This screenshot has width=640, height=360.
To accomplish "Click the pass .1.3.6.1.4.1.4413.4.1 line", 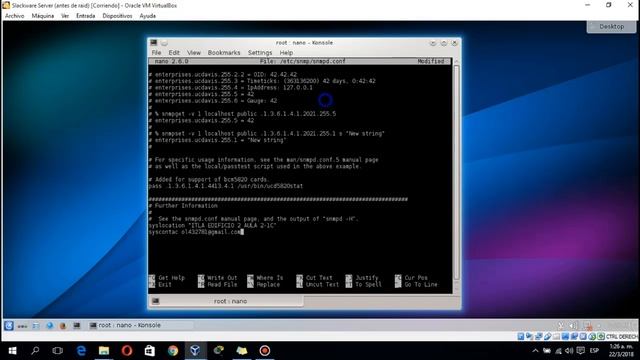I will pyautogui.click(x=226, y=186).
